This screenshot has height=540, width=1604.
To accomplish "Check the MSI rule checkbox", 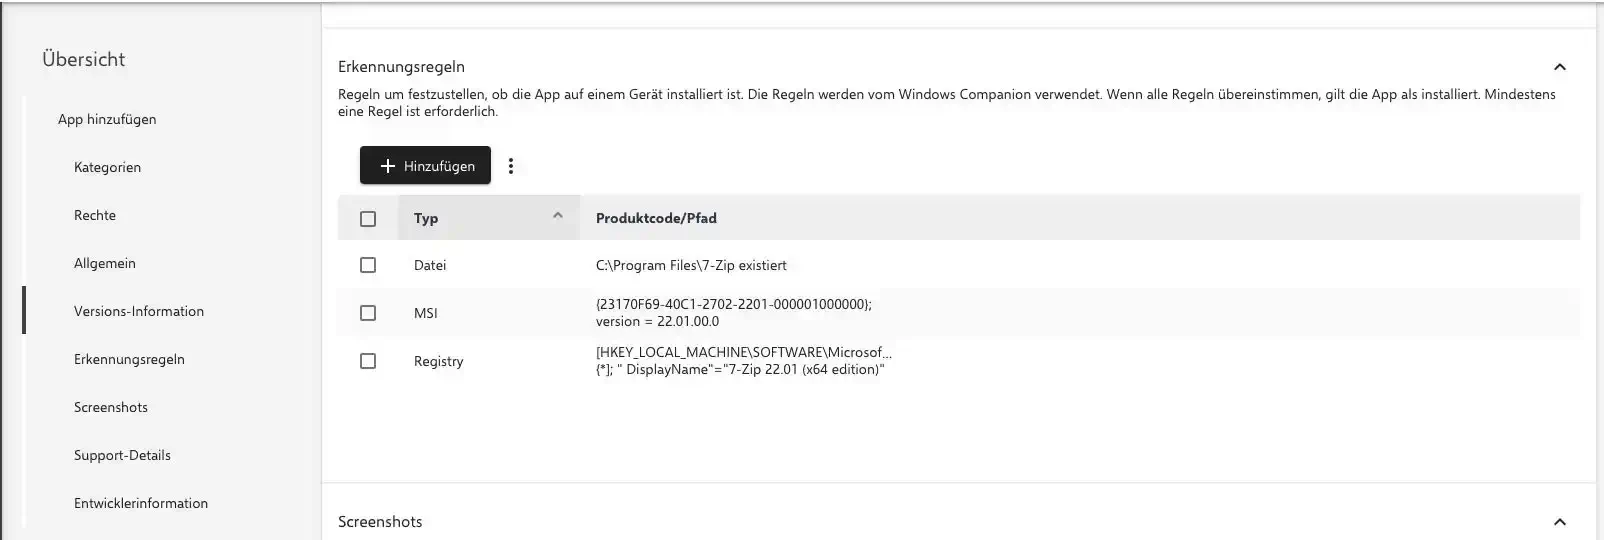I will point(368,313).
